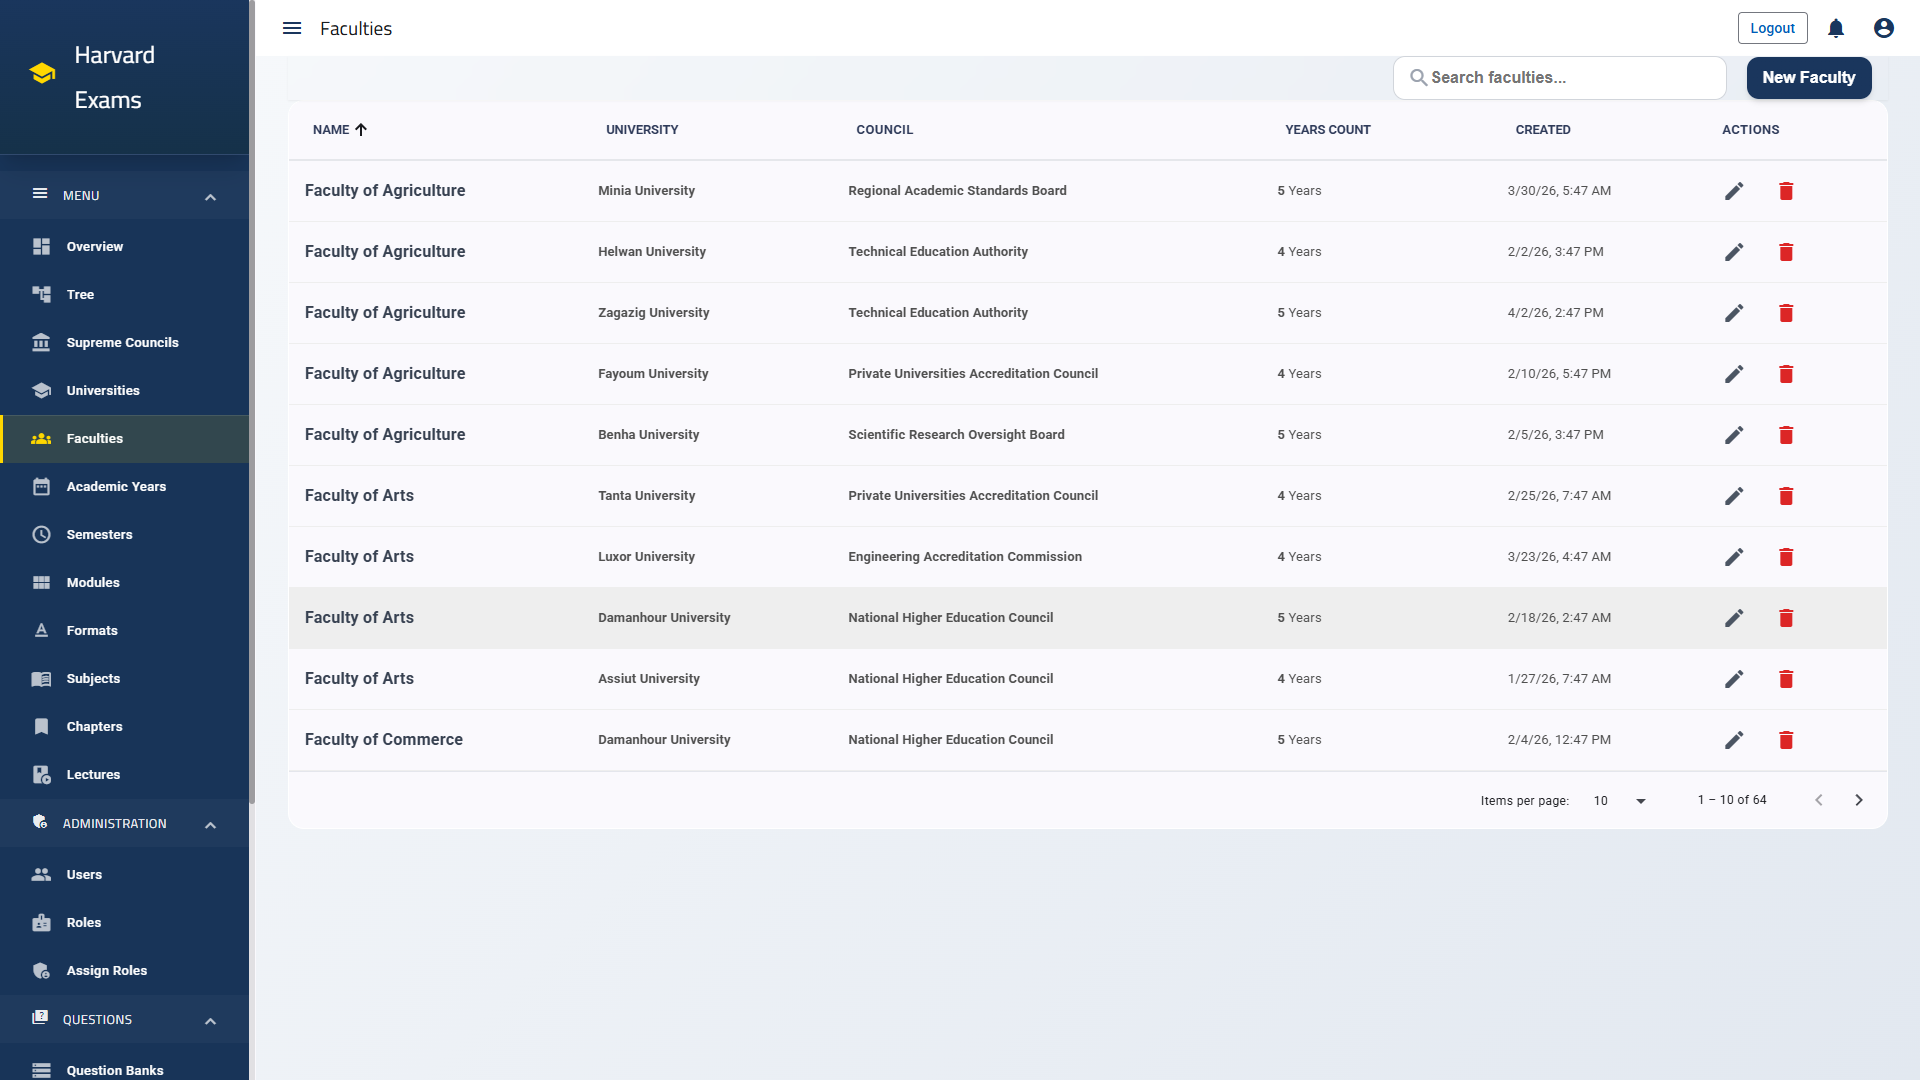The height and width of the screenshot is (1080, 1920).
Task: Collapse the ADMINISTRATION section
Action: tap(210, 824)
